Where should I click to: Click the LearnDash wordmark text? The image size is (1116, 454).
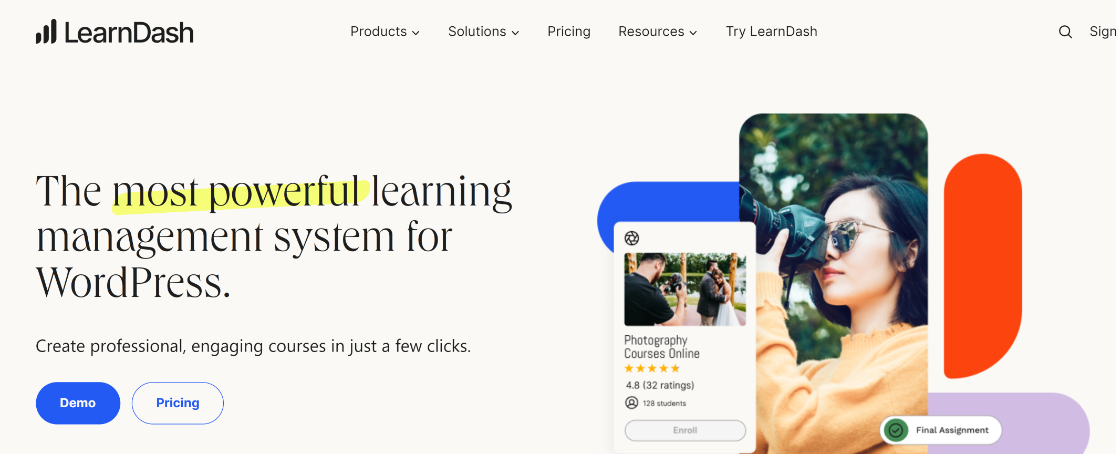(129, 32)
